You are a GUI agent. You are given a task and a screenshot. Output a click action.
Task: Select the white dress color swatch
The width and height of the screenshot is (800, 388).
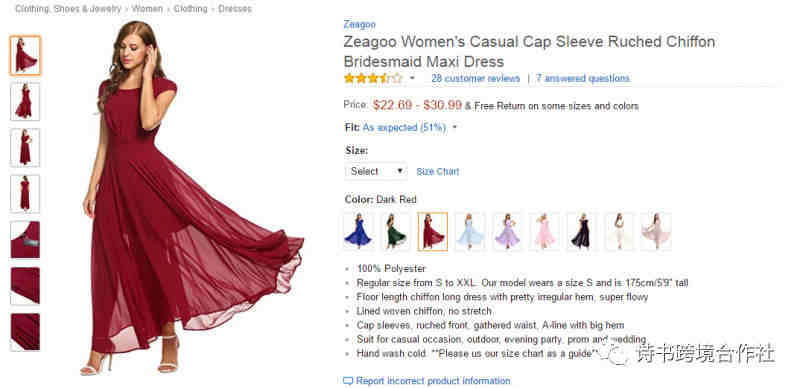point(619,231)
